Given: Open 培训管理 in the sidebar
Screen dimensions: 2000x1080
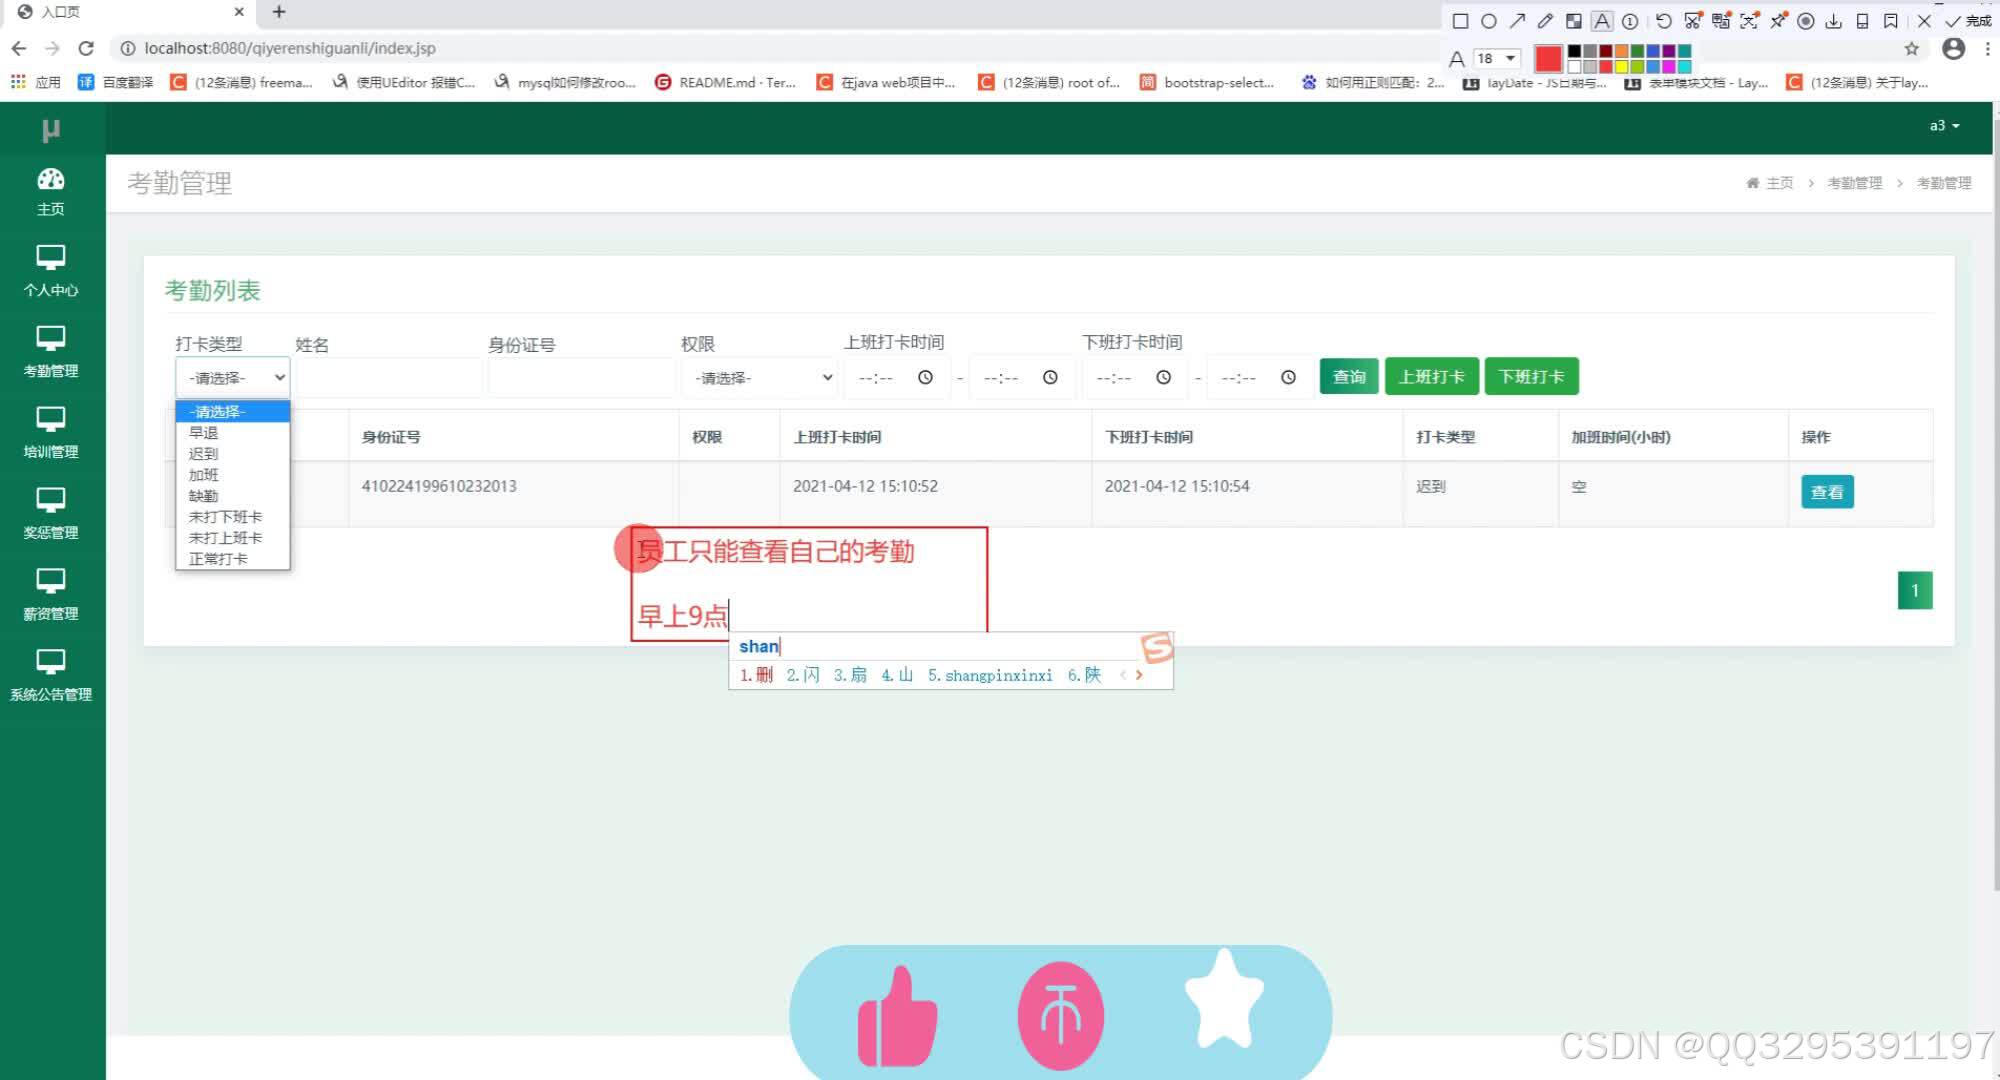Looking at the screenshot, I should (51, 434).
